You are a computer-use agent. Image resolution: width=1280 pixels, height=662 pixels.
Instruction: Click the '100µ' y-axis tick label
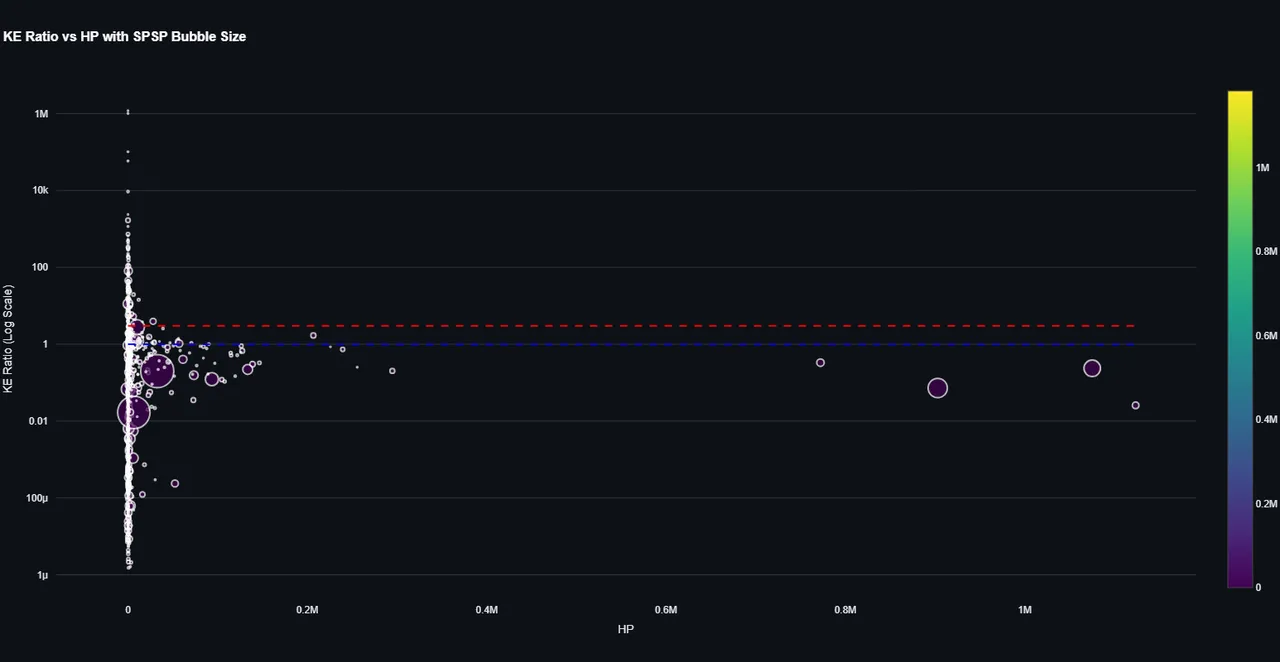[38, 498]
